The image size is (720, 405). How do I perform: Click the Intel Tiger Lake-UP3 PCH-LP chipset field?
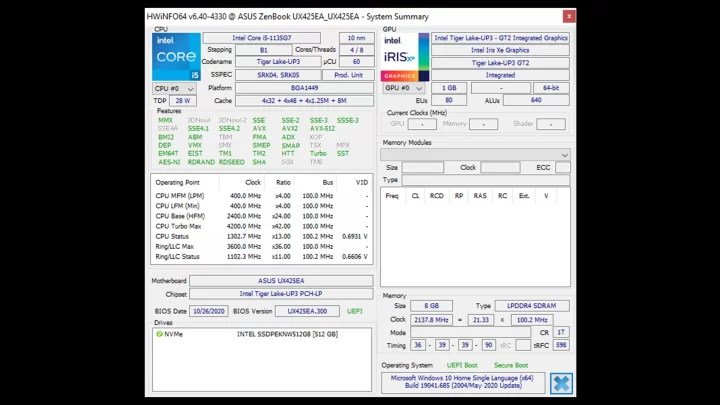click(x=280, y=294)
